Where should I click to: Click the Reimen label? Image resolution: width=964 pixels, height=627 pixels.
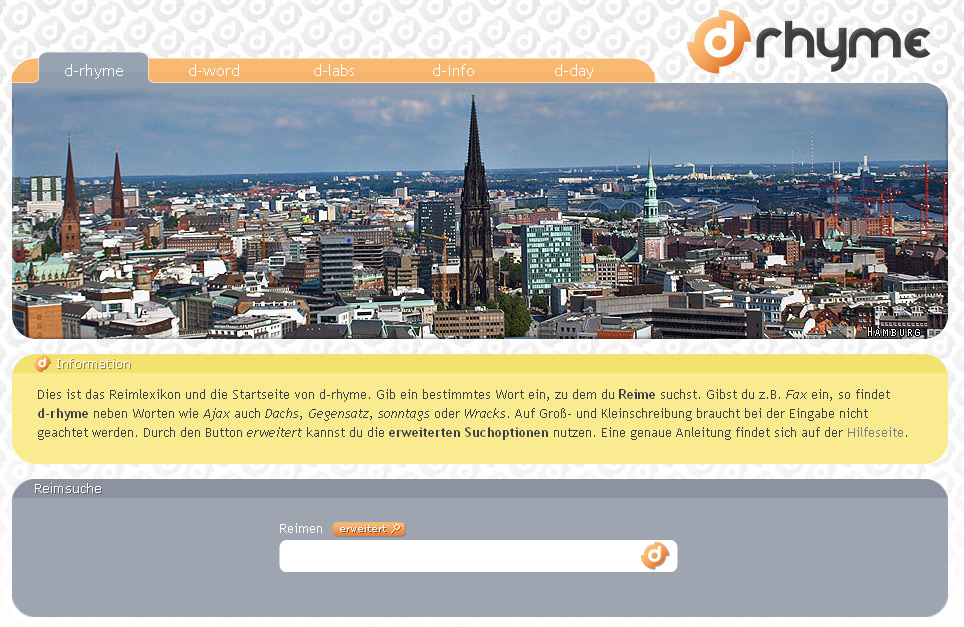pyautogui.click(x=301, y=529)
